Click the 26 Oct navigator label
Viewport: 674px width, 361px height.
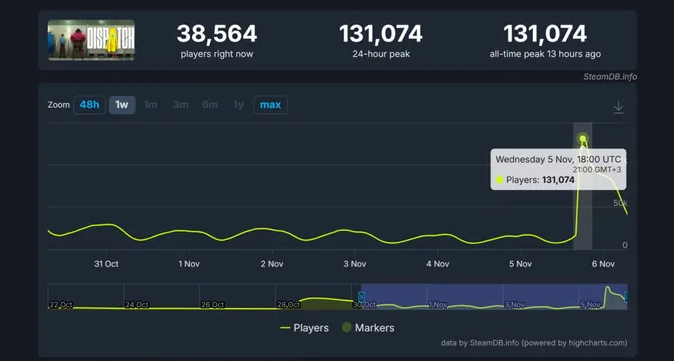(x=213, y=304)
